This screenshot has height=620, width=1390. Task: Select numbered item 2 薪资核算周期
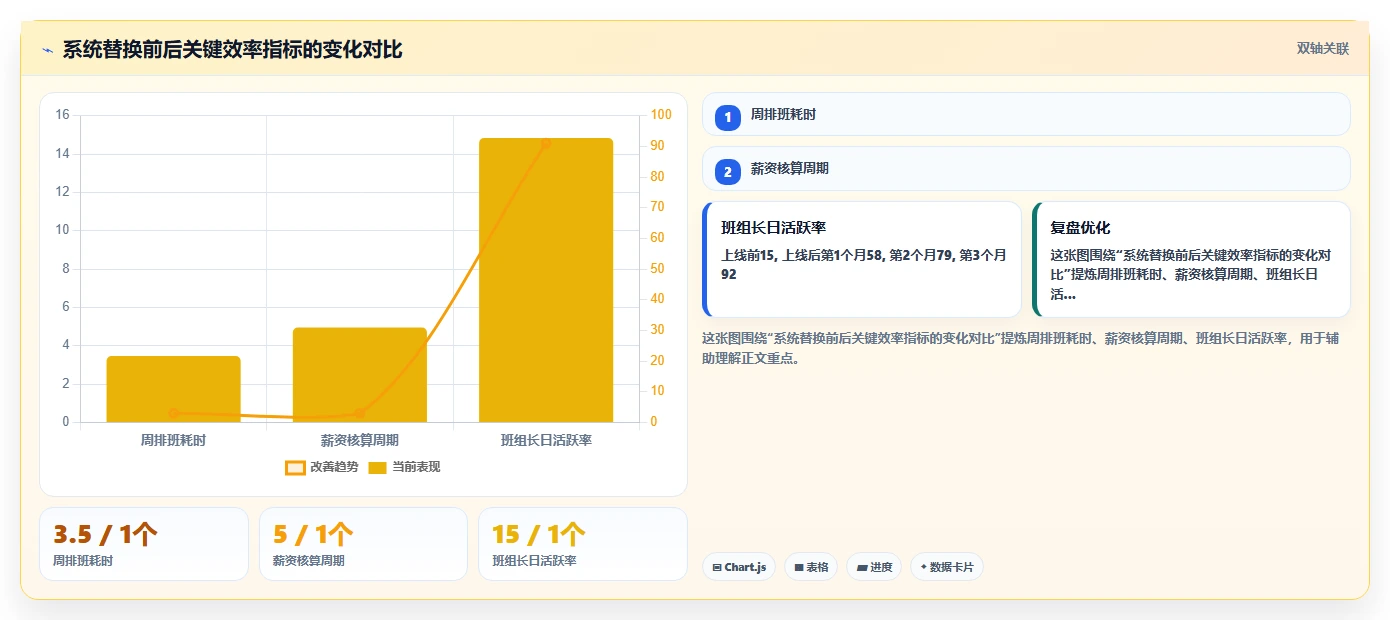[1026, 168]
